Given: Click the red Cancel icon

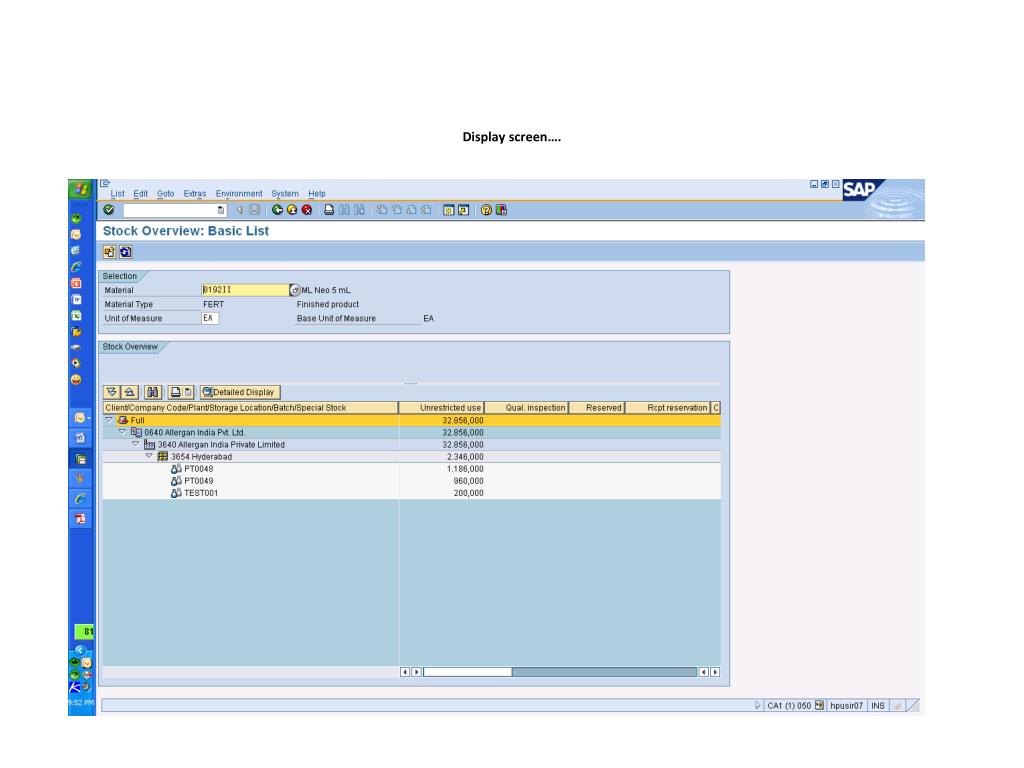Looking at the screenshot, I should (306, 210).
